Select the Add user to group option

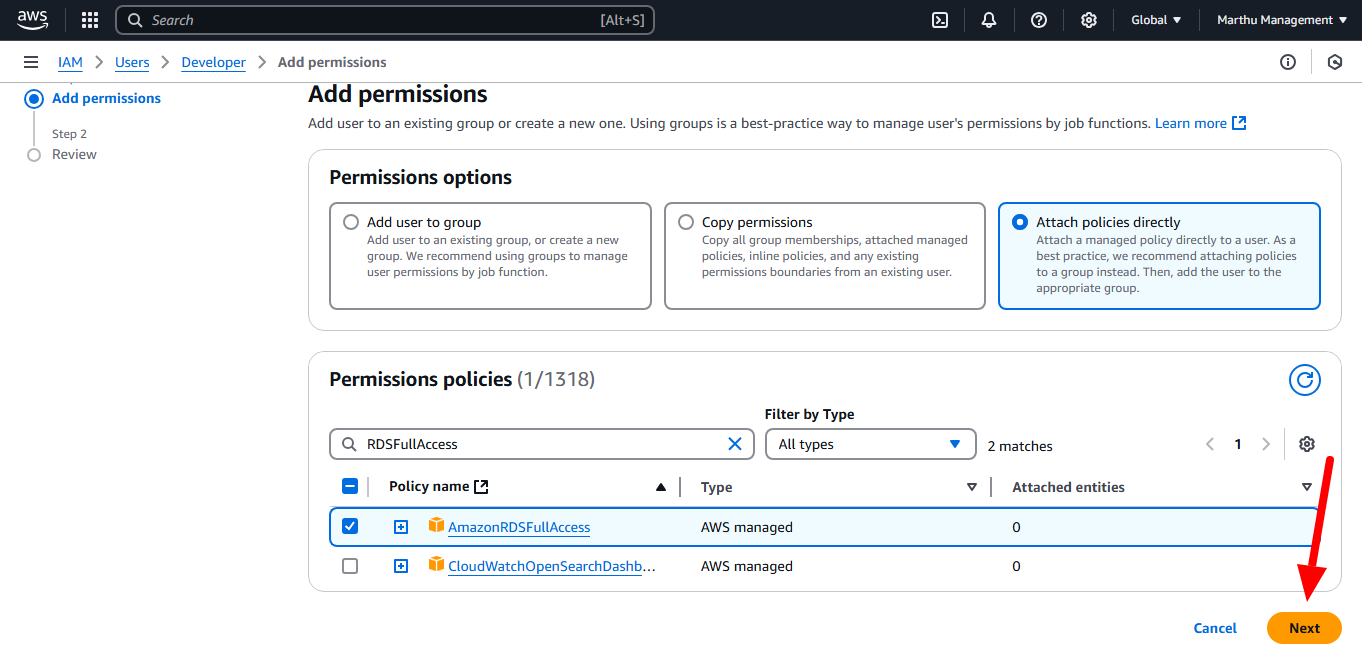351,222
